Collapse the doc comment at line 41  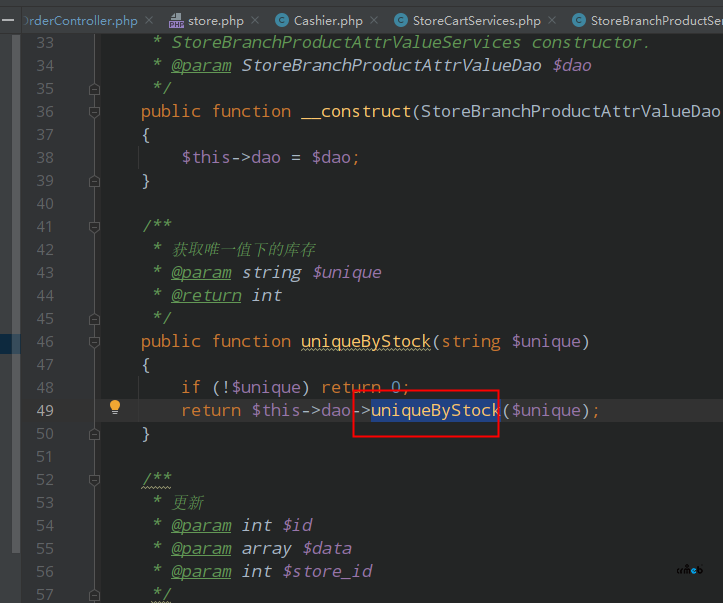[x=94, y=227]
